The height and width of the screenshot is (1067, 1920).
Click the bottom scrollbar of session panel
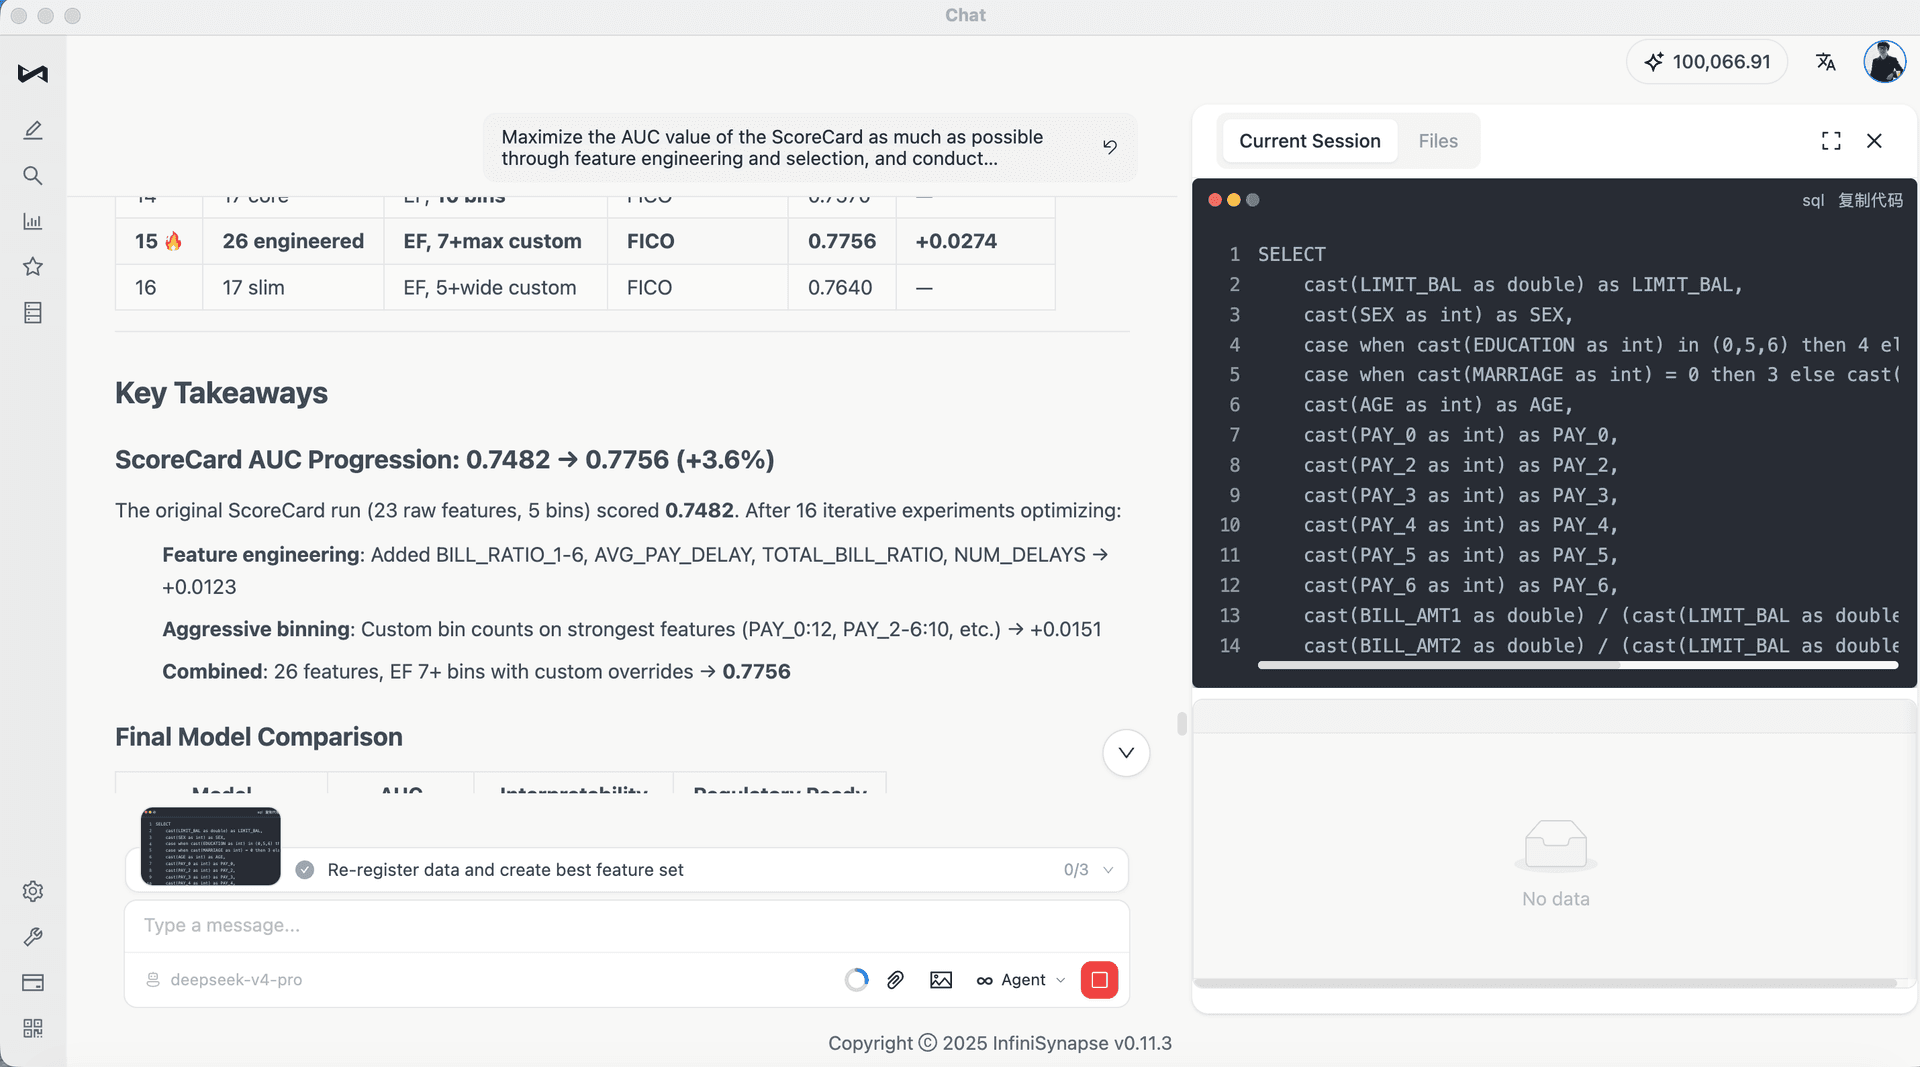(x=1546, y=983)
